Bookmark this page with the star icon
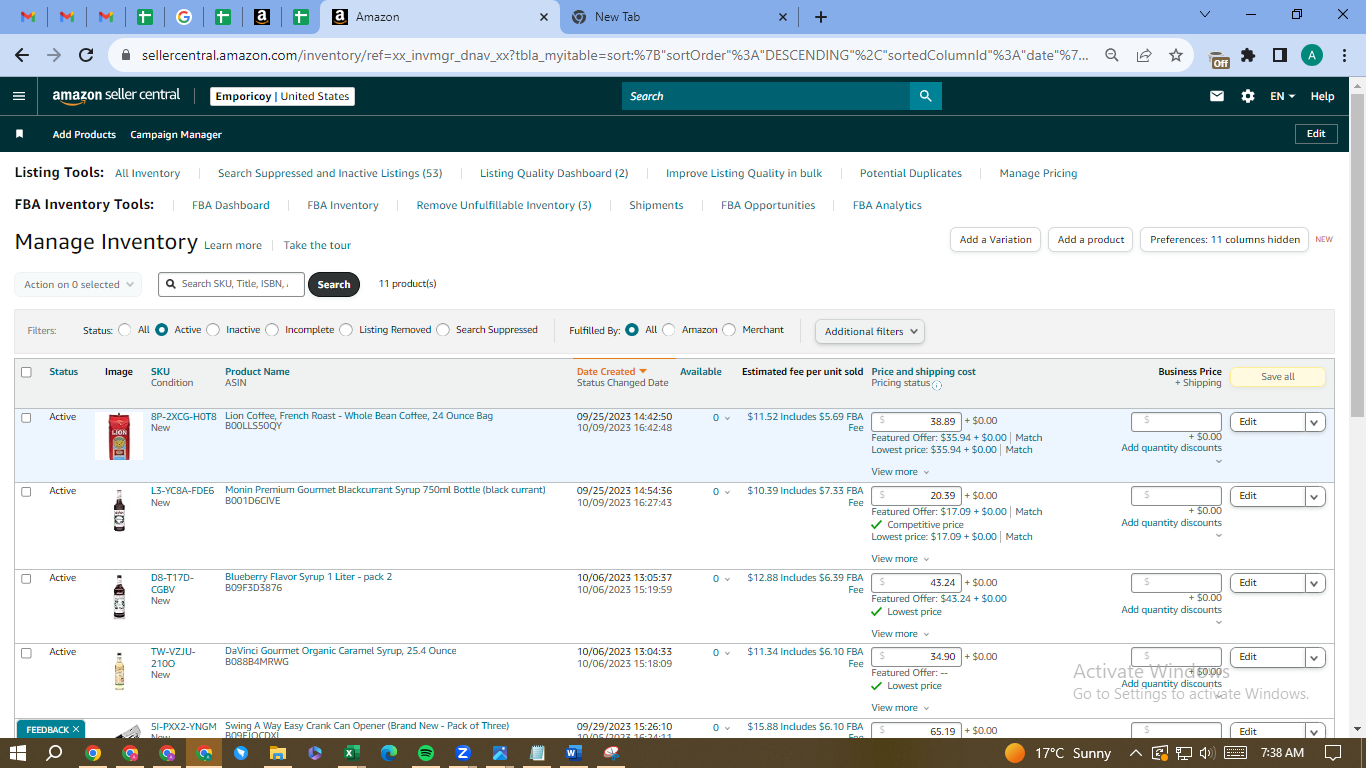Image resolution: width=1366 pixels, height=768 pixels. tap(1176, 56)
